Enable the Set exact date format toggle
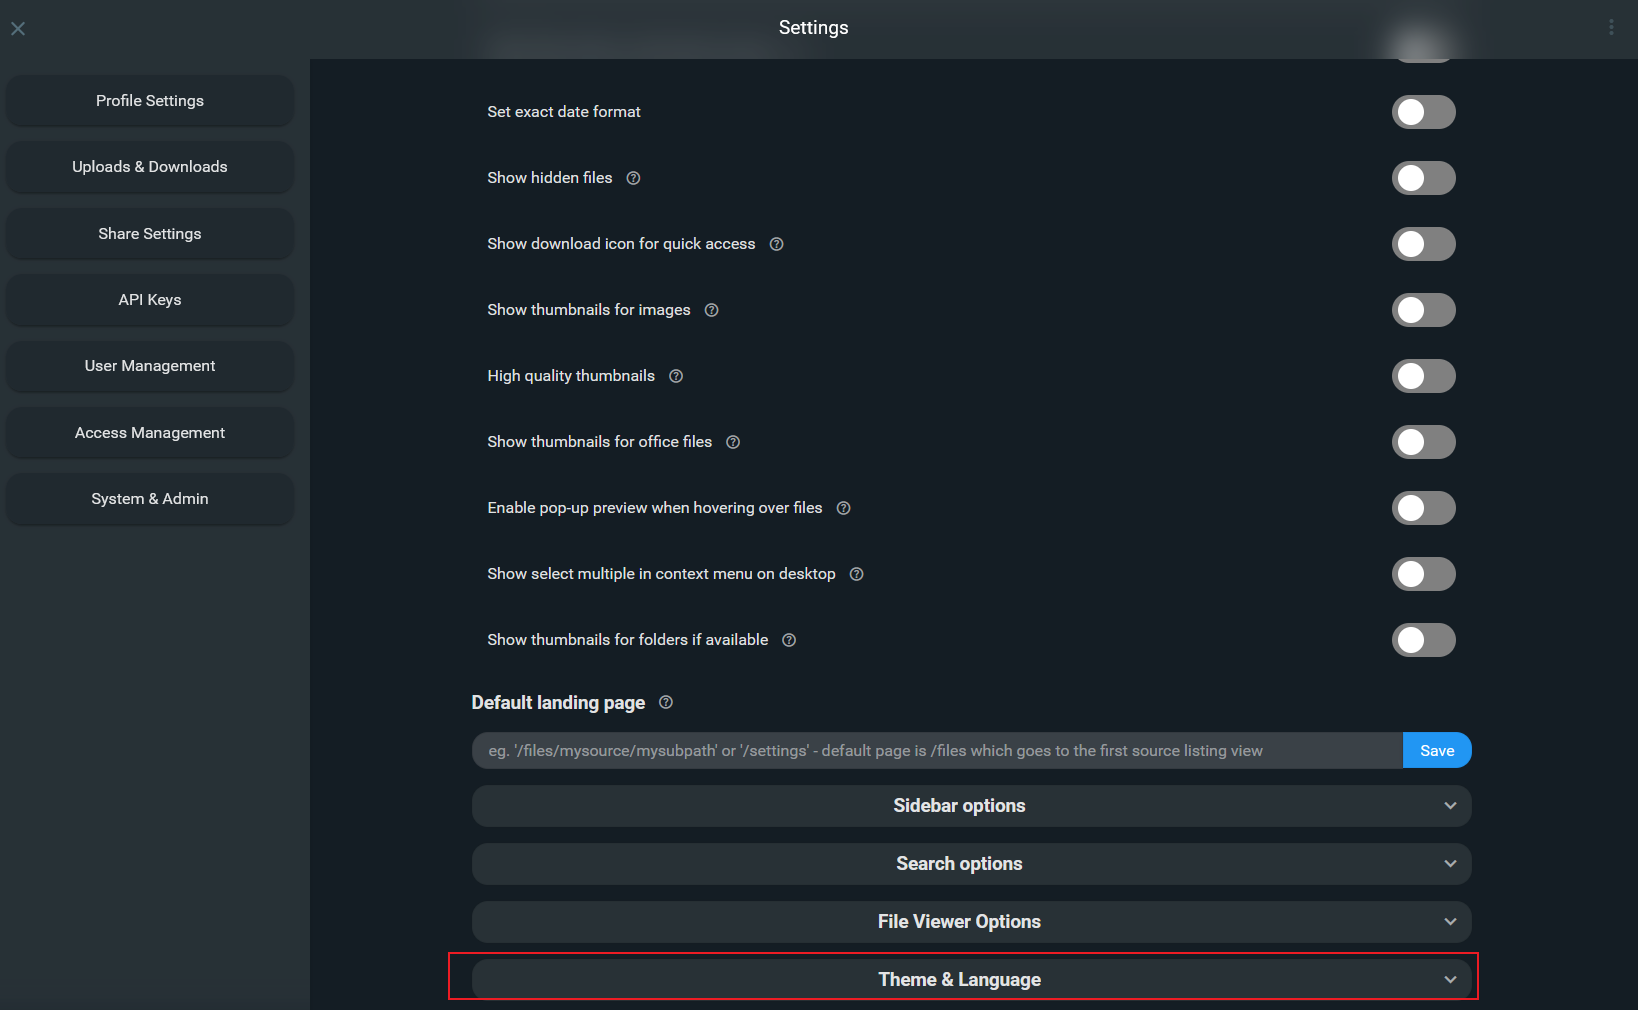The height and width of the screenshot is (1010, 1638). 1423,112
